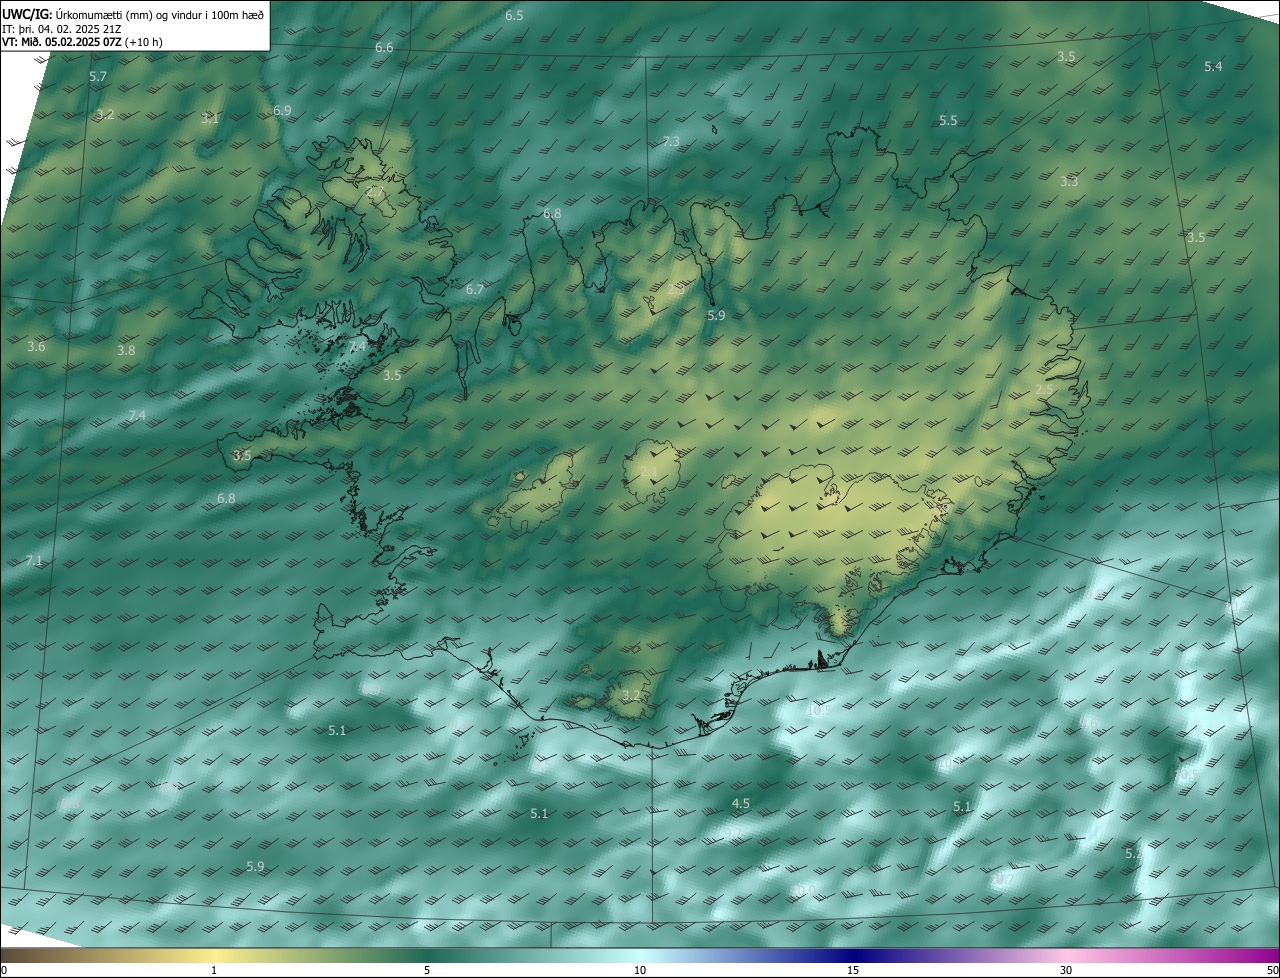Click the 6.9 value label on the map

(282, 110)
